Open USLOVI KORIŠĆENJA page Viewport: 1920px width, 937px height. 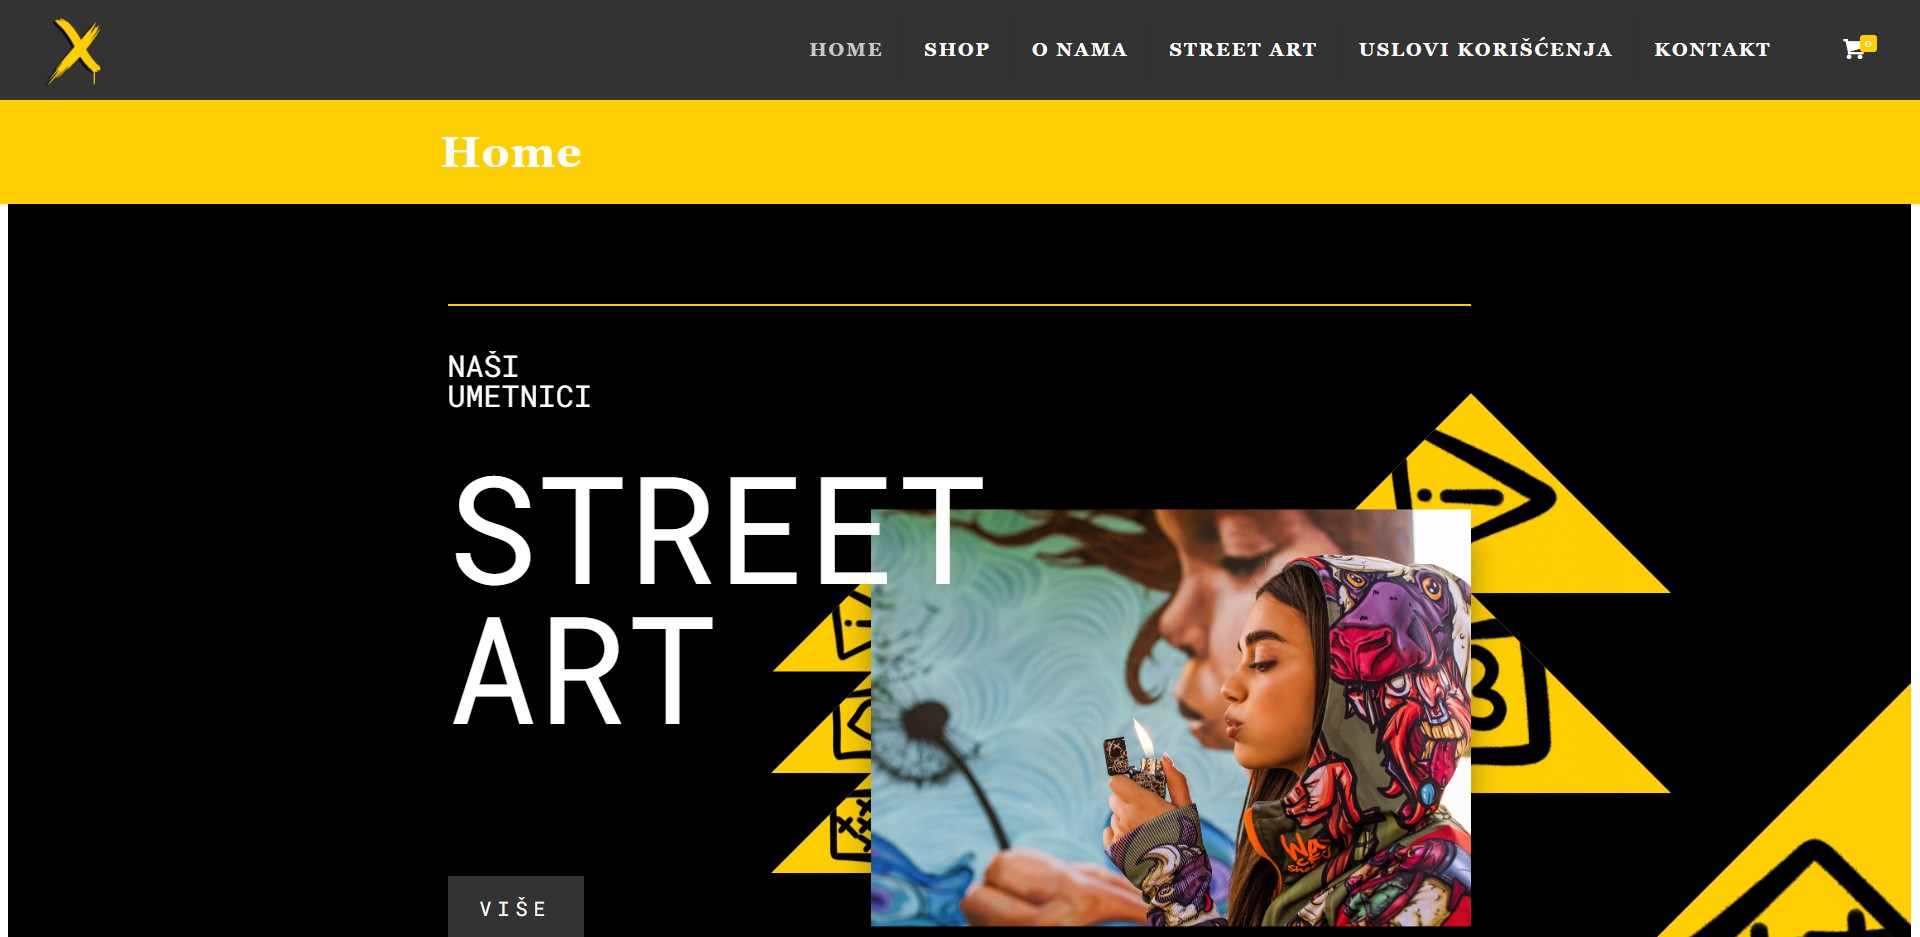click(1485, 49)
